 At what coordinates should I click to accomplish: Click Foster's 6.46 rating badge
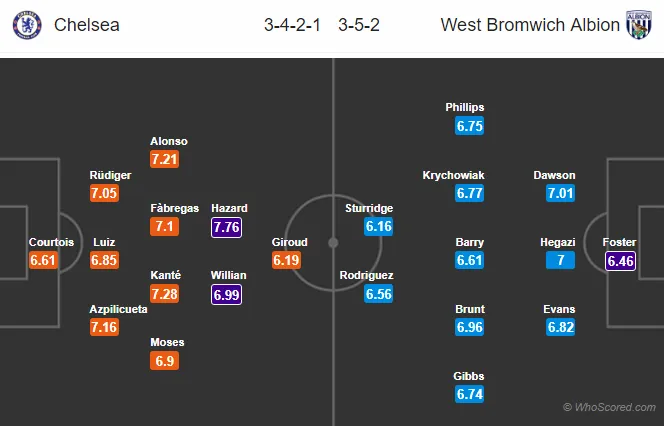tap(620, 260)
